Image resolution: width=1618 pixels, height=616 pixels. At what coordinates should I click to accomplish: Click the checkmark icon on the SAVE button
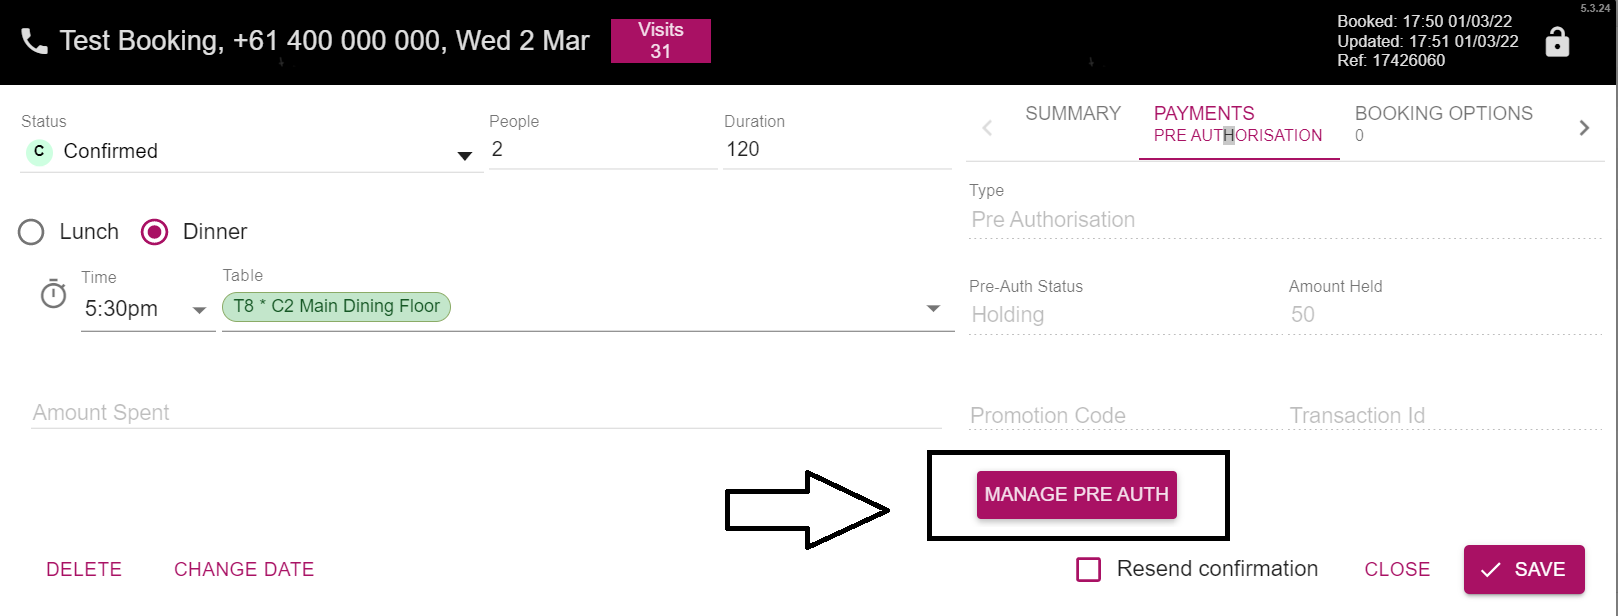[x=1491, y=569]
